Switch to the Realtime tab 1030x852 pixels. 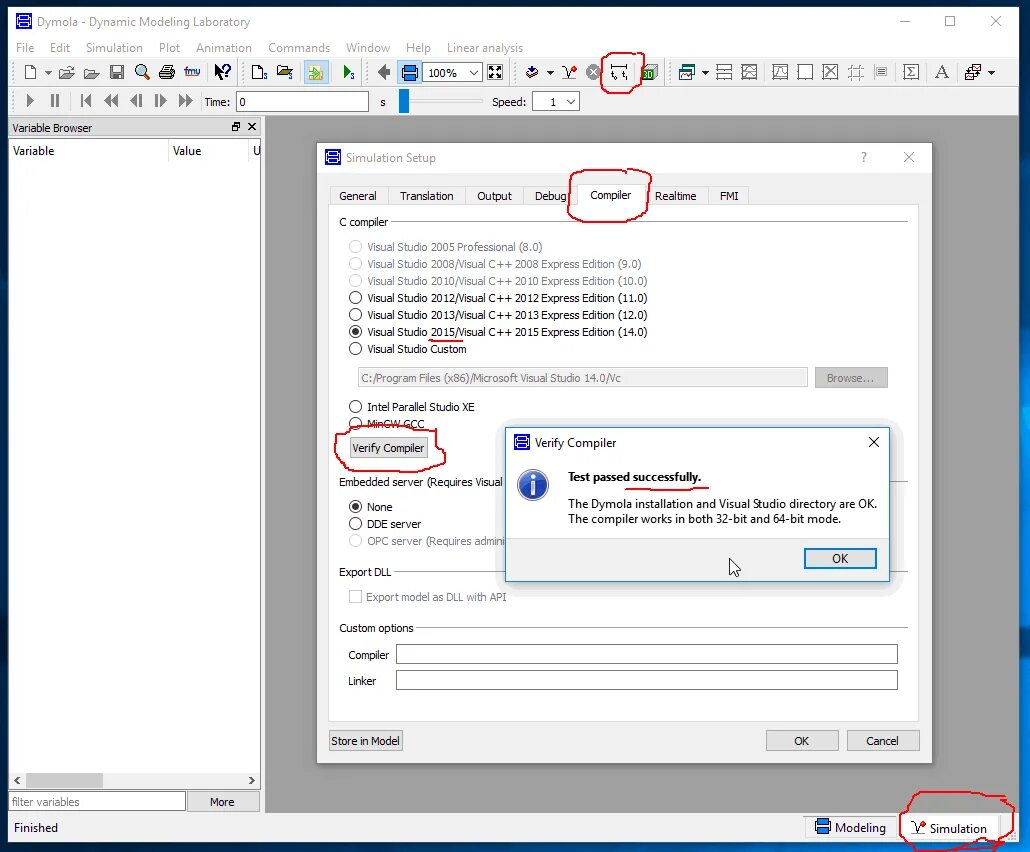(675, 196)
